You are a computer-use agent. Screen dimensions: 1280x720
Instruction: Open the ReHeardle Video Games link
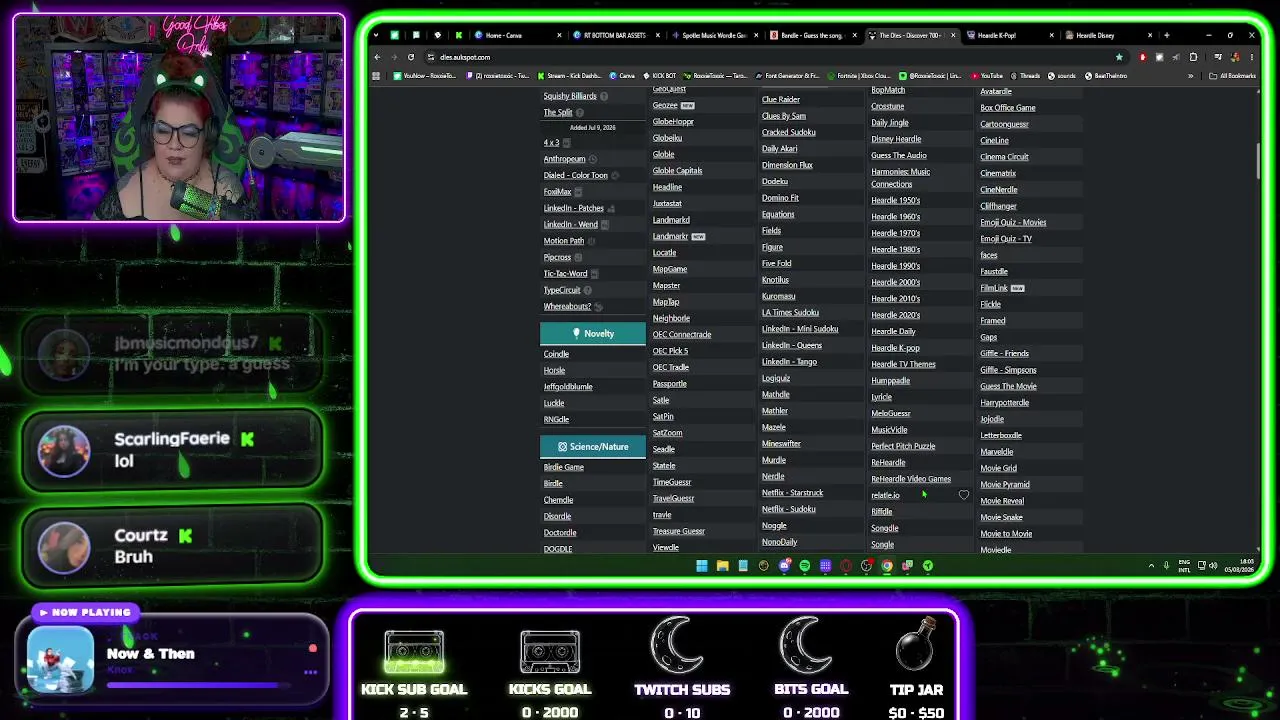coord(911,479)
